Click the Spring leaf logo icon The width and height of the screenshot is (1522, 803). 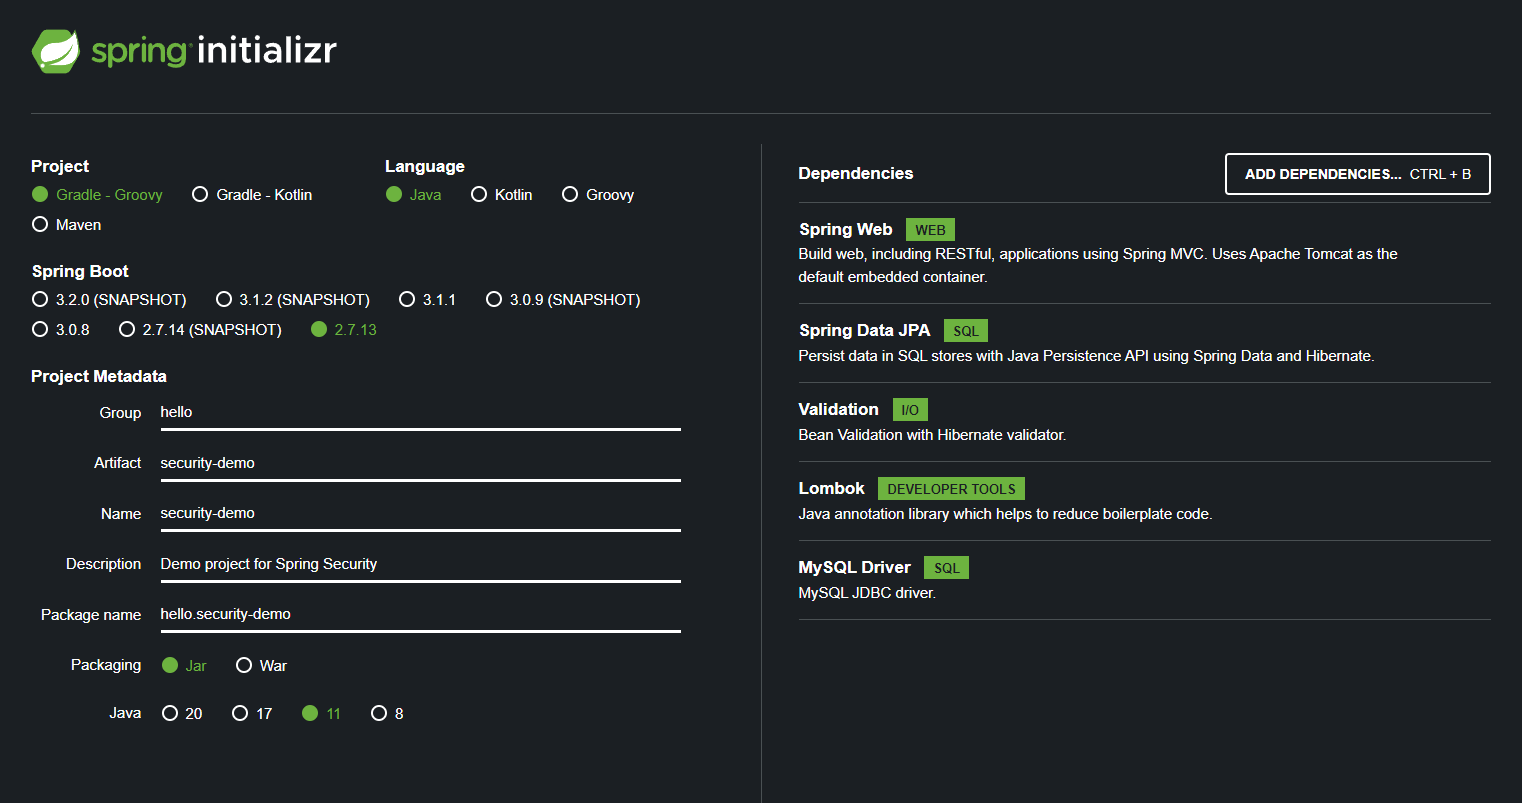tap(56, 51)
